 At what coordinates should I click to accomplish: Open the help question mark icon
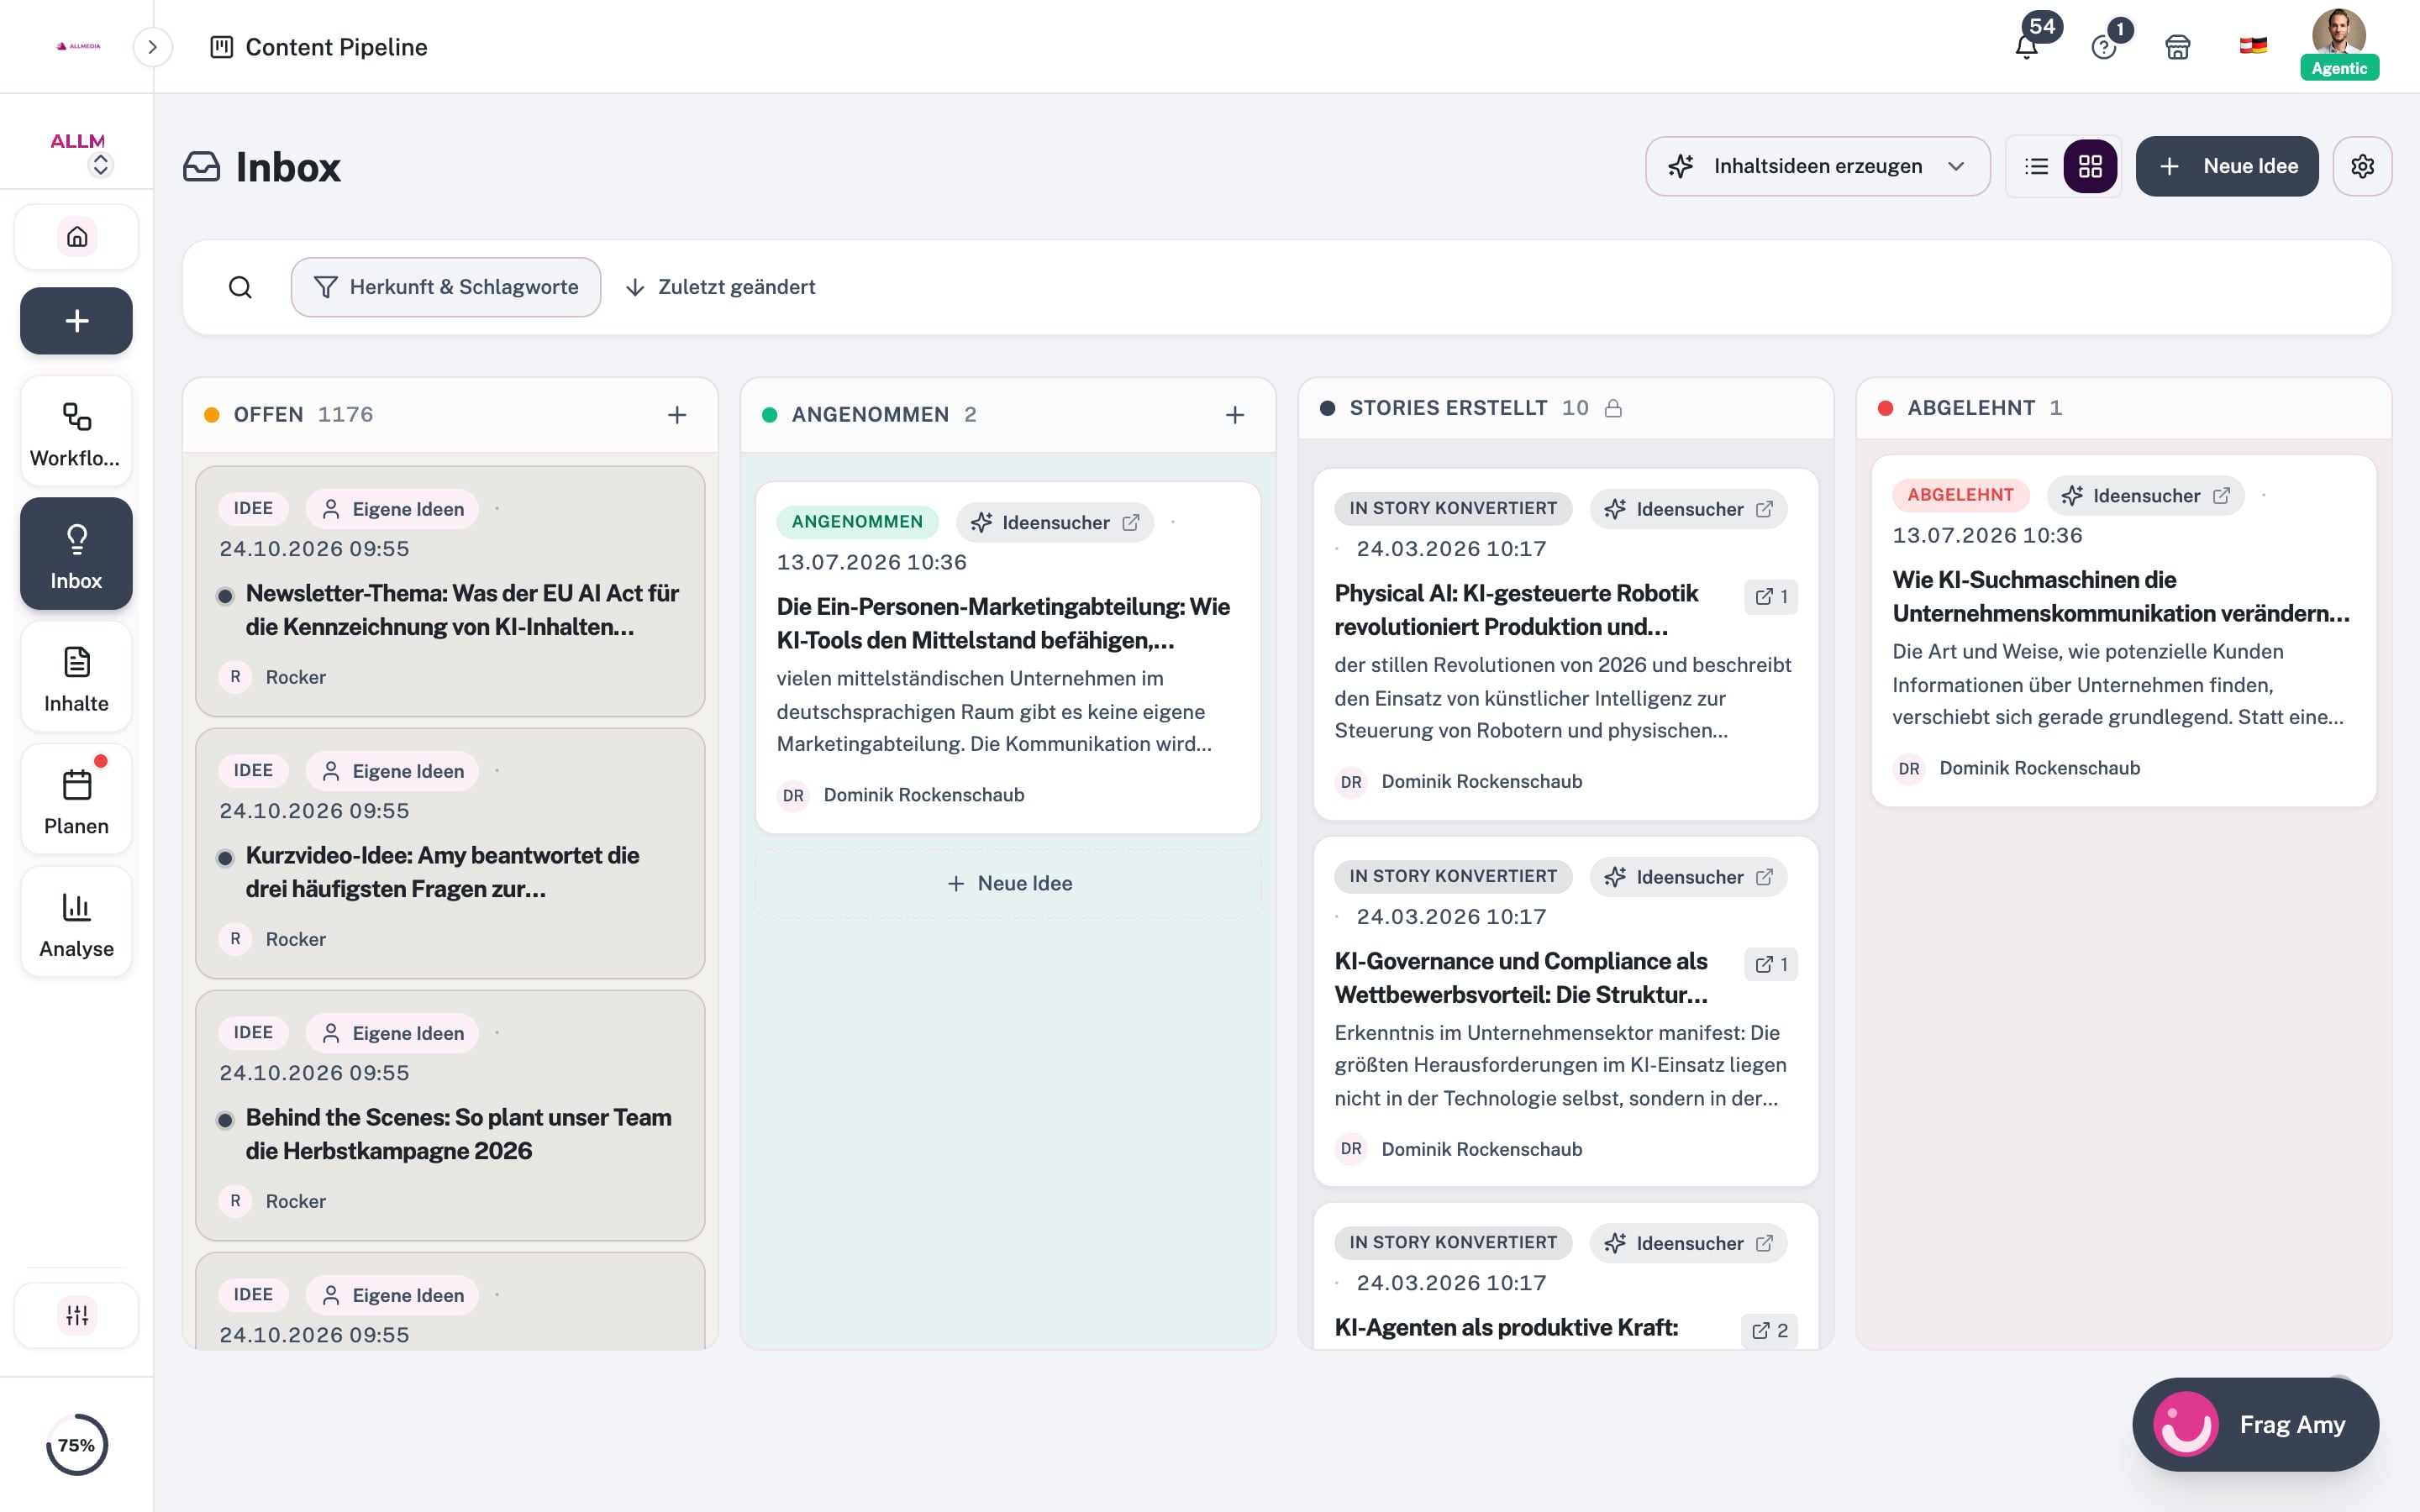(2104, 46)
